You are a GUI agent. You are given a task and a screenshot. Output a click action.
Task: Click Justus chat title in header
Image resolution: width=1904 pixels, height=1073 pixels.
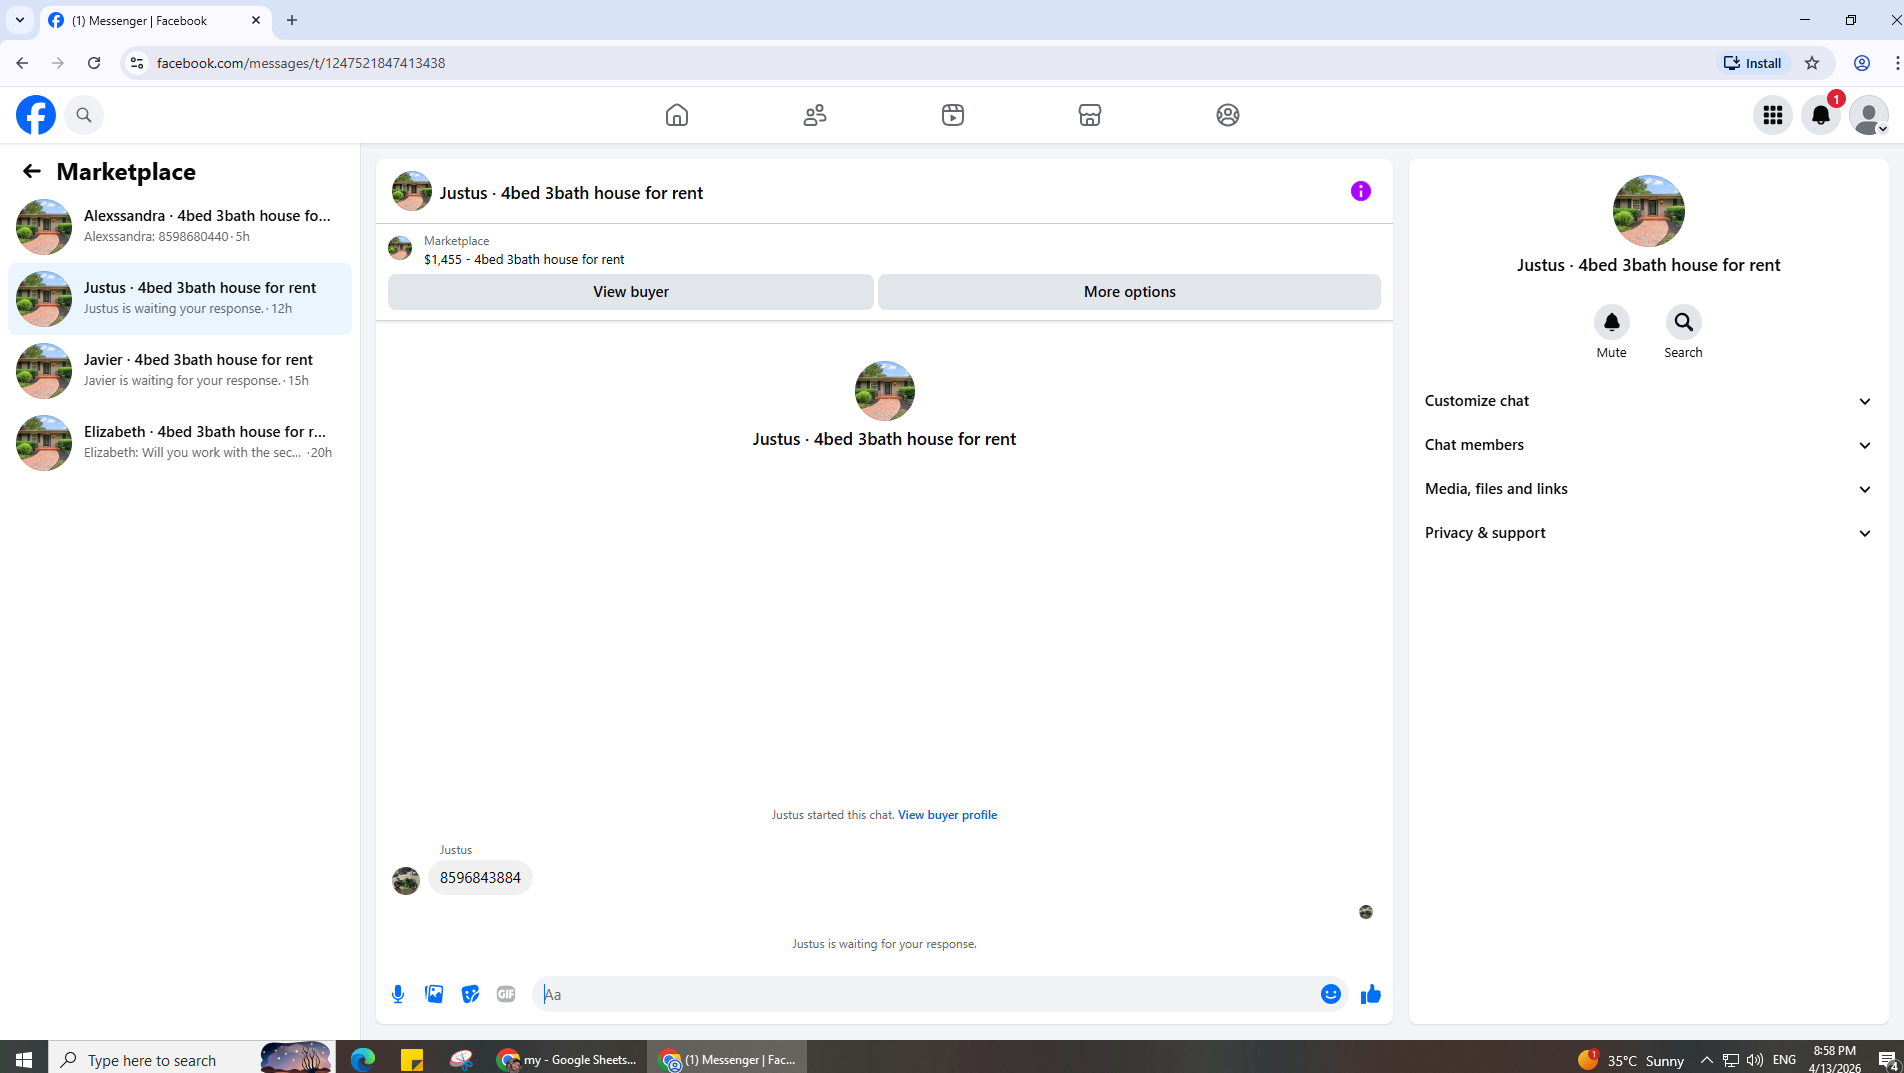(571, 193)
